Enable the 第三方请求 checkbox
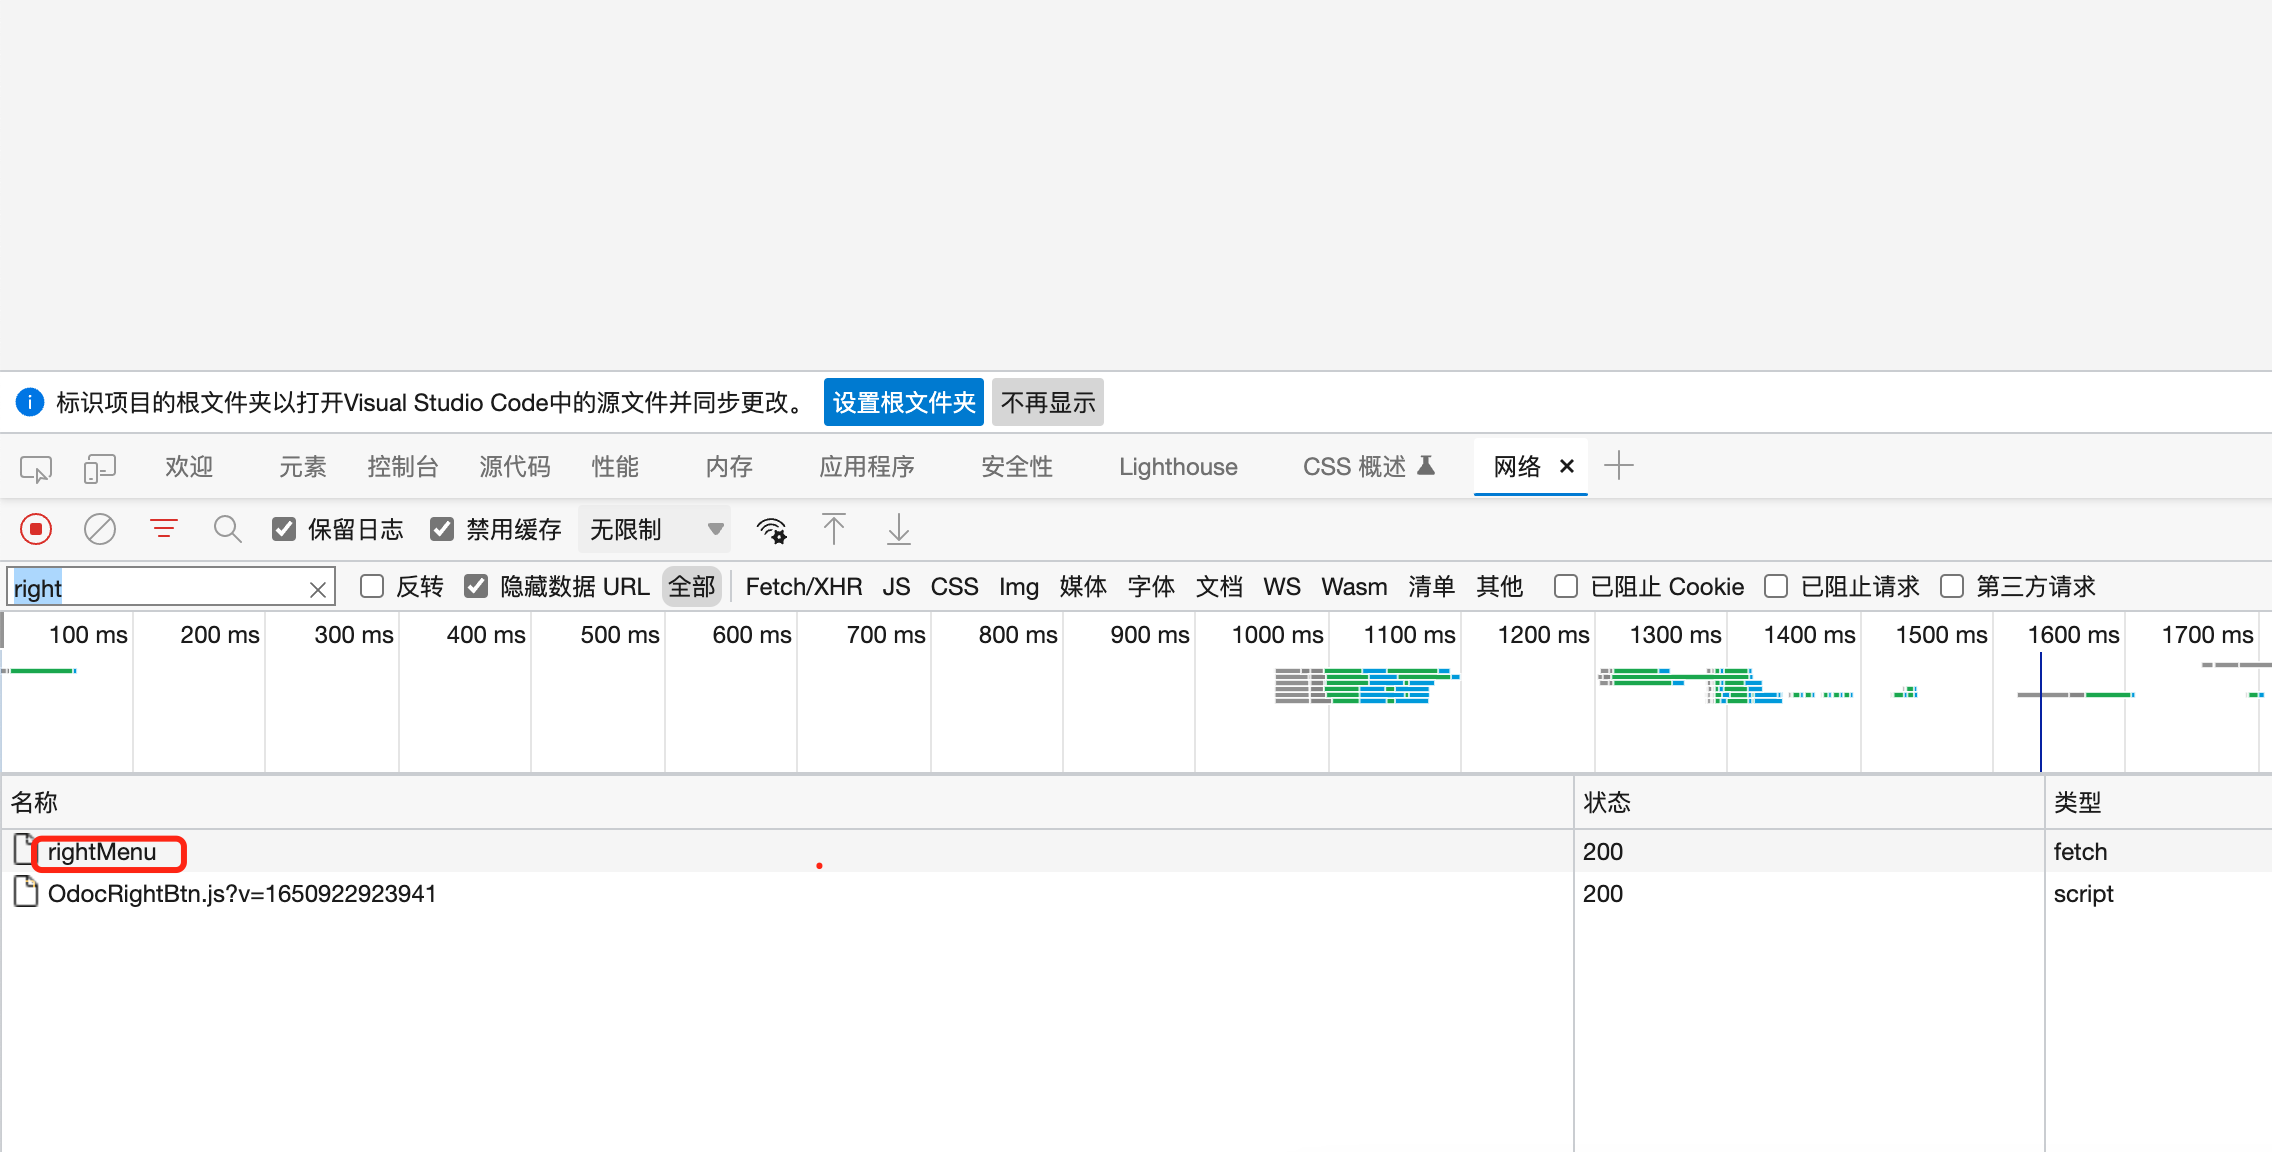The width and height of the screenshot is (2272, 1152). (1952, 586)
